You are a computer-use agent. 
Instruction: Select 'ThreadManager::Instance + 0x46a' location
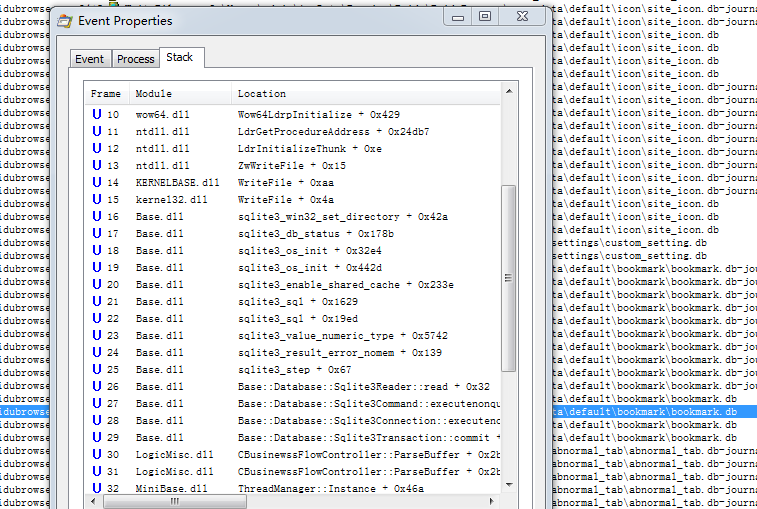click(x=331, y=488)
